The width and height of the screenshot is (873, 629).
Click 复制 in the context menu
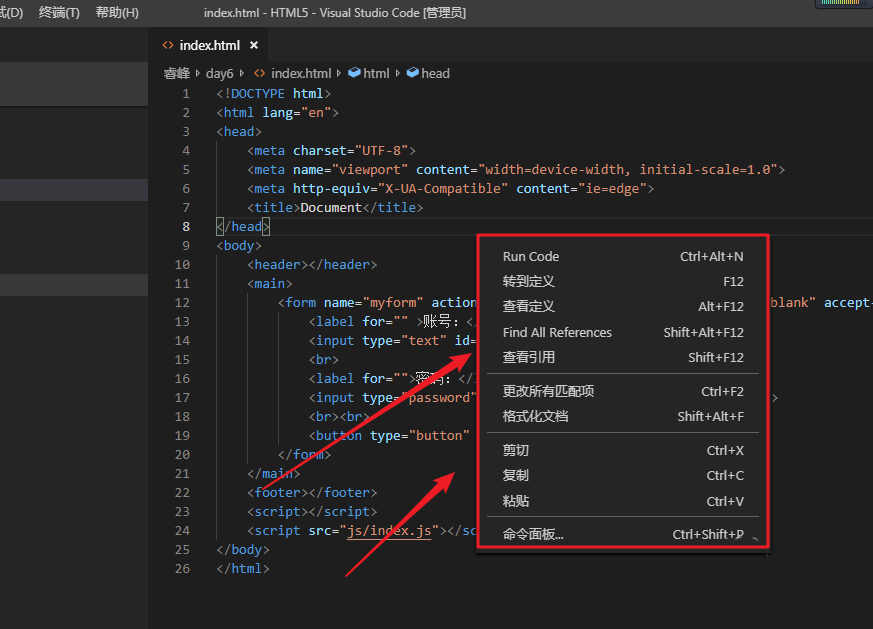pos(516,476)
